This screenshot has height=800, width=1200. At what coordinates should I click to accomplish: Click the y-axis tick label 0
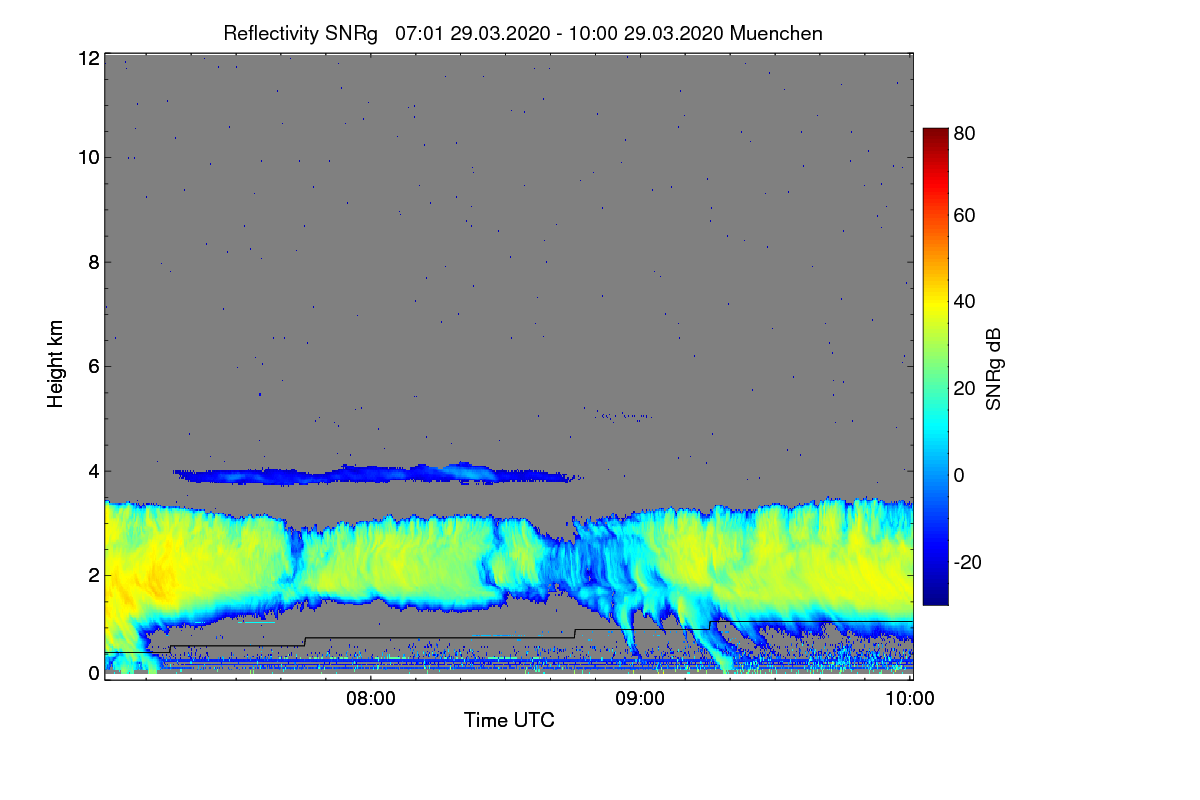click(x=93, y=673)
